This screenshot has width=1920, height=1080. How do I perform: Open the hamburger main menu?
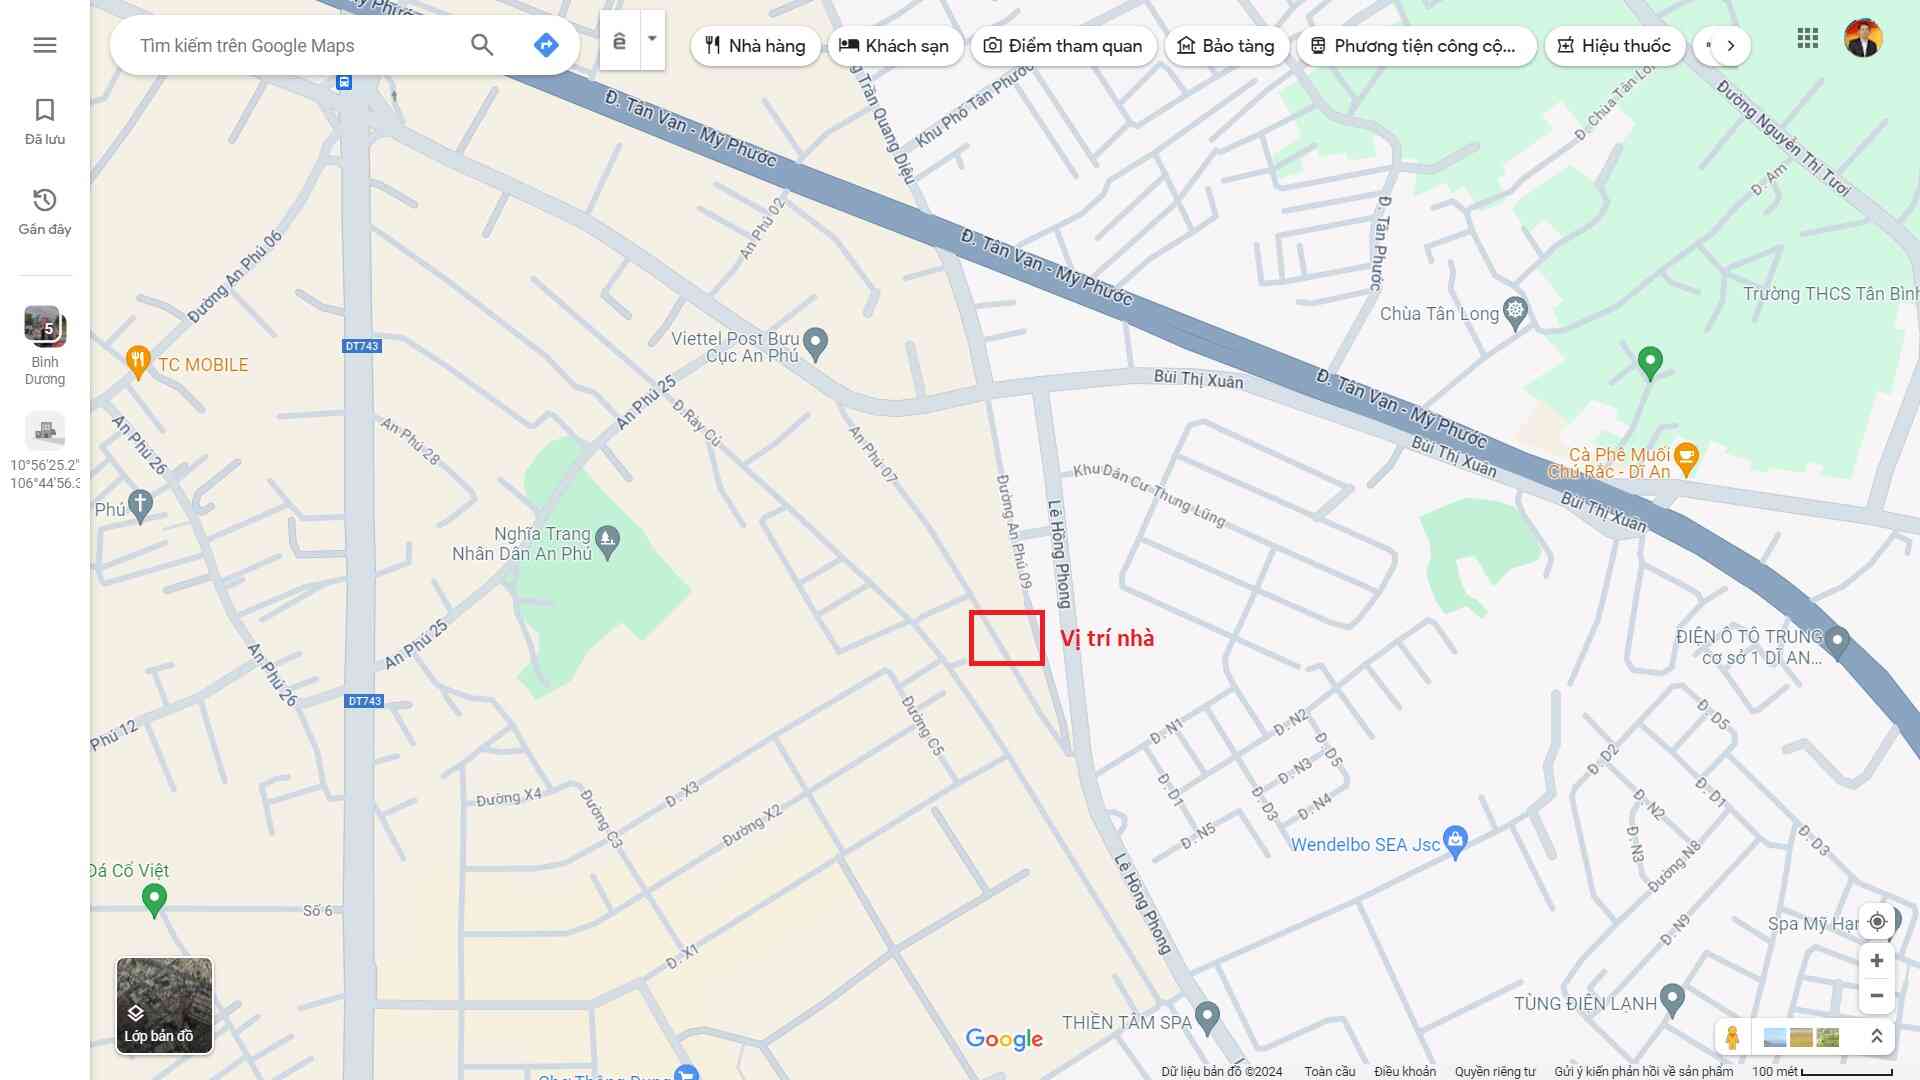click(45, 45)
